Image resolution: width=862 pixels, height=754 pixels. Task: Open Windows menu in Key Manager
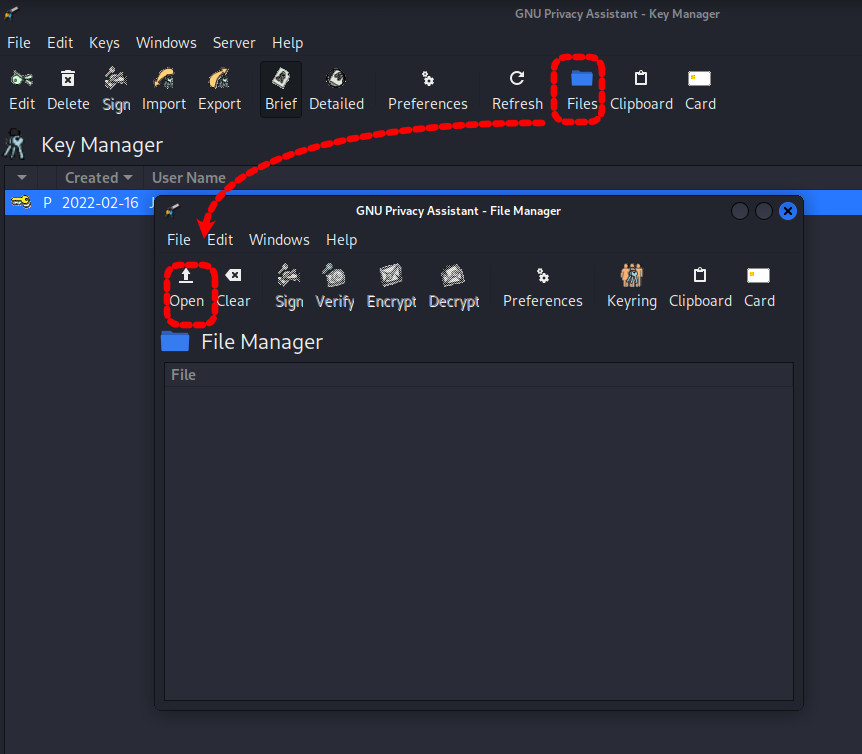click(166, 43)
